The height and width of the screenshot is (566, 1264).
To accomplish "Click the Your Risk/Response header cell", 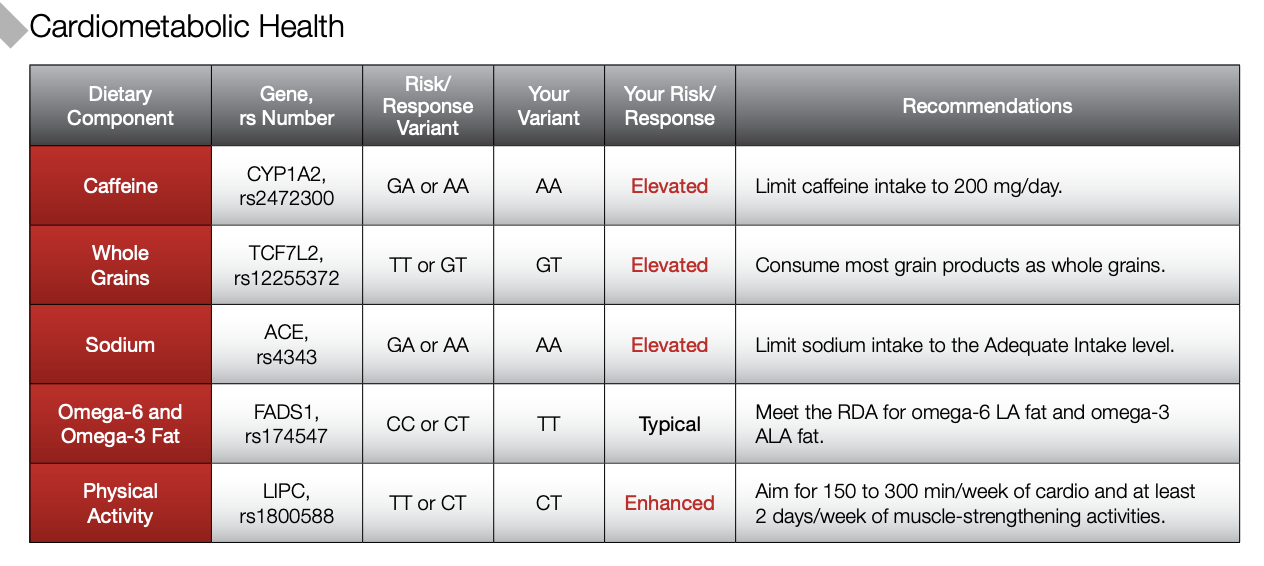I will [670, 106].
